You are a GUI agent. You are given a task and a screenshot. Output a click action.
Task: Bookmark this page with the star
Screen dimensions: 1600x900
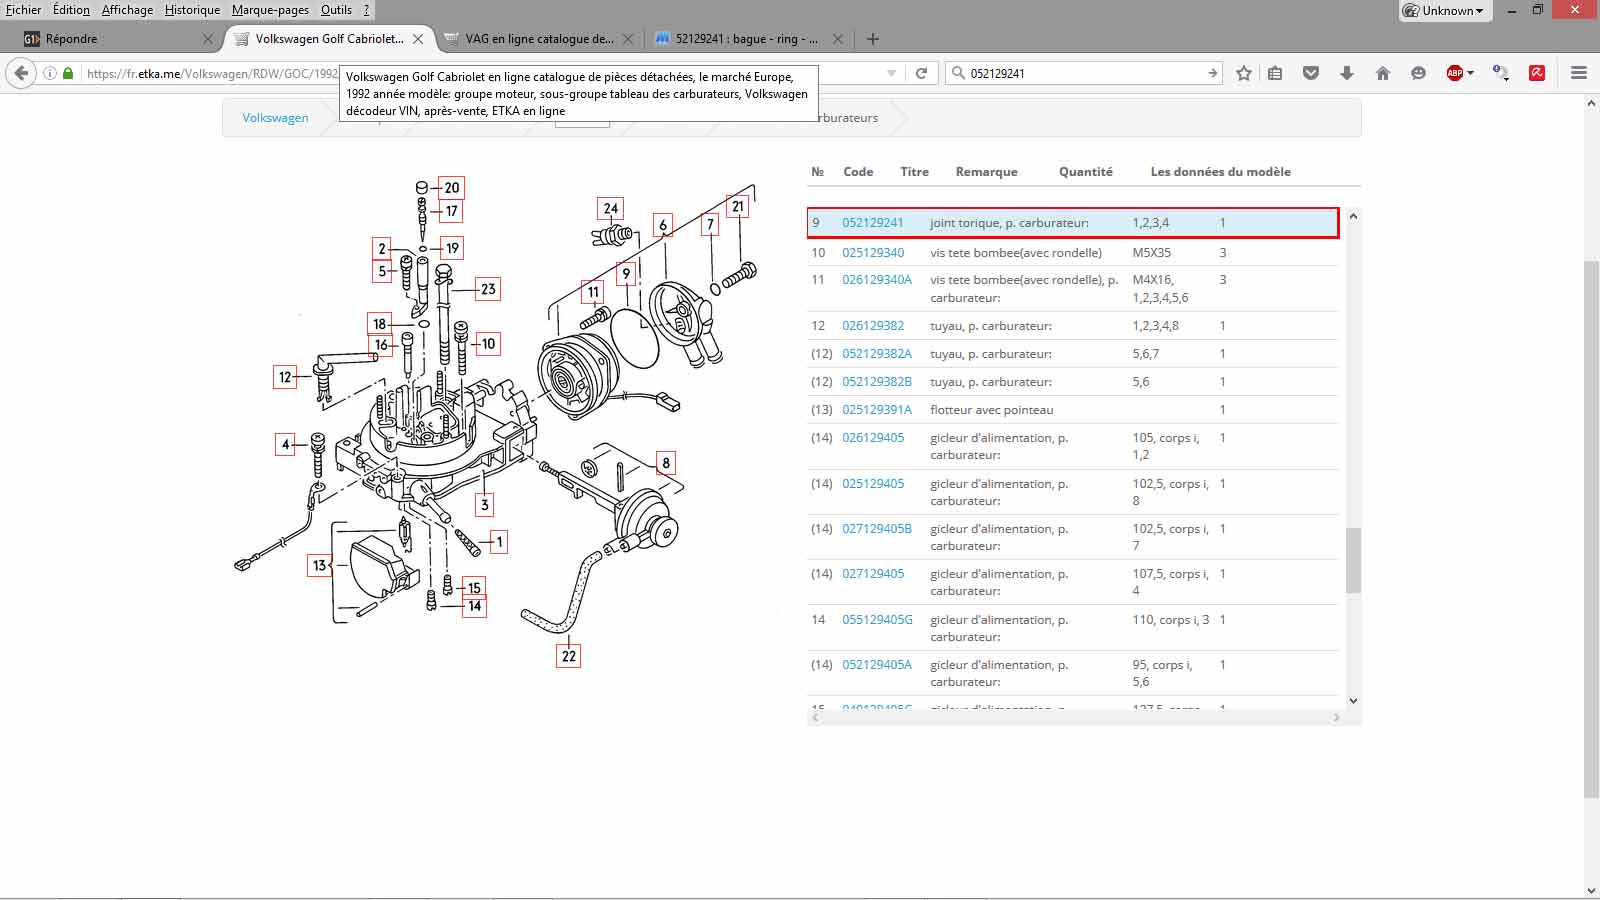pos(1243,73)
